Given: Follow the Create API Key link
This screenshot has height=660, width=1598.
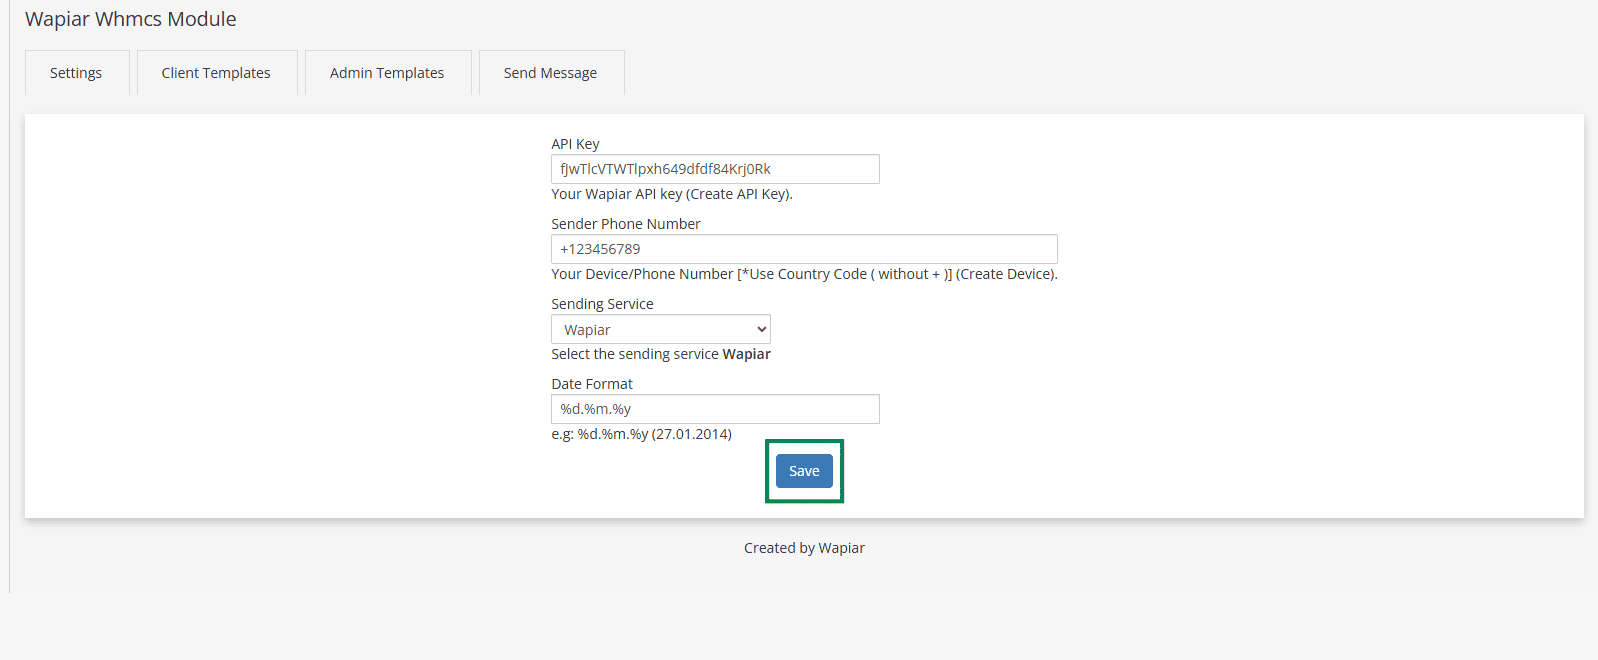Looking at the screenshot, I should coord(738,194).
